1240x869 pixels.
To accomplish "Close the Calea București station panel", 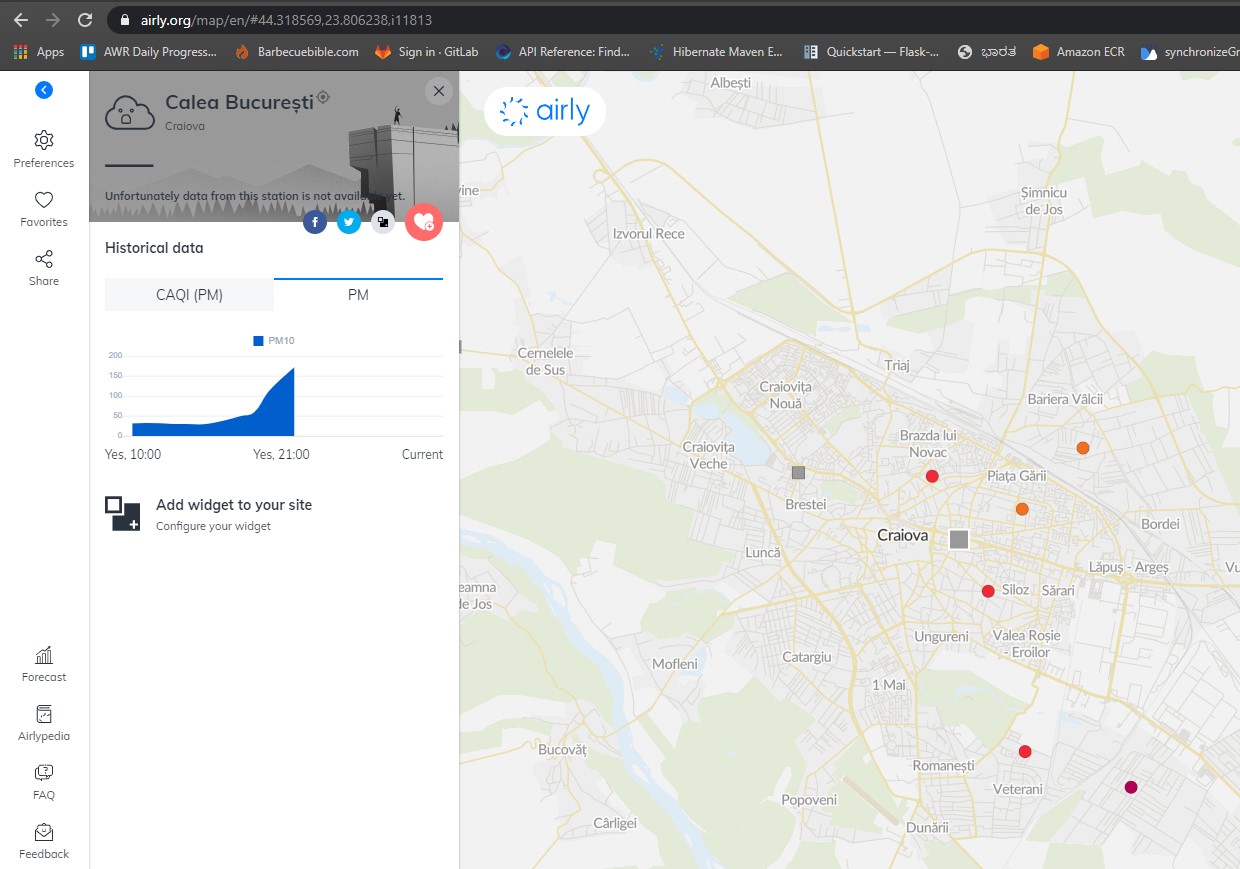I will 438,91.
